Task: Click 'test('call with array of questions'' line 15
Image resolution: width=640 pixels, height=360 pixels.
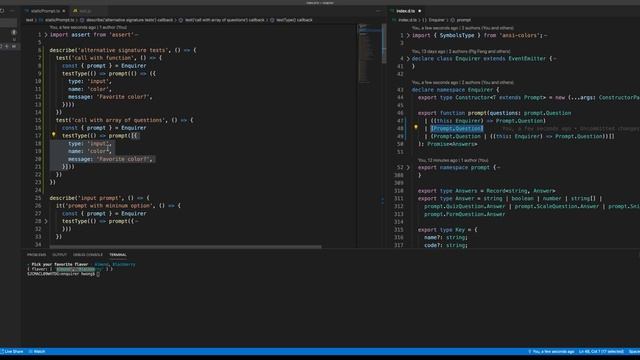Action: tap(125, 120)
